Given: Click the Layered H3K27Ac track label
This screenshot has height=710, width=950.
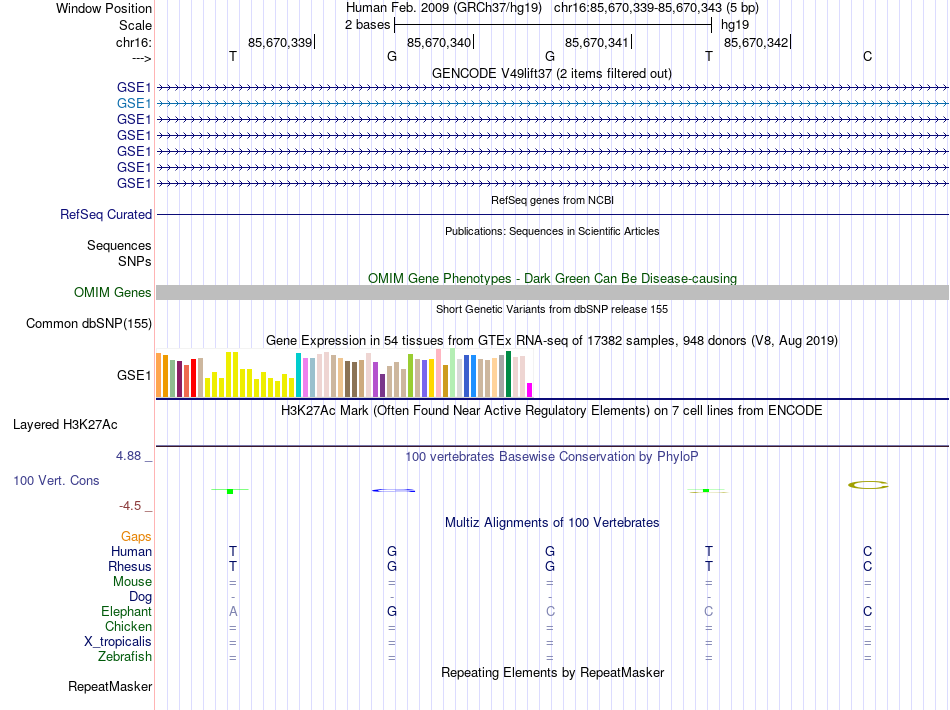Looking at the screenshot, I should click(x=65, y=425).
